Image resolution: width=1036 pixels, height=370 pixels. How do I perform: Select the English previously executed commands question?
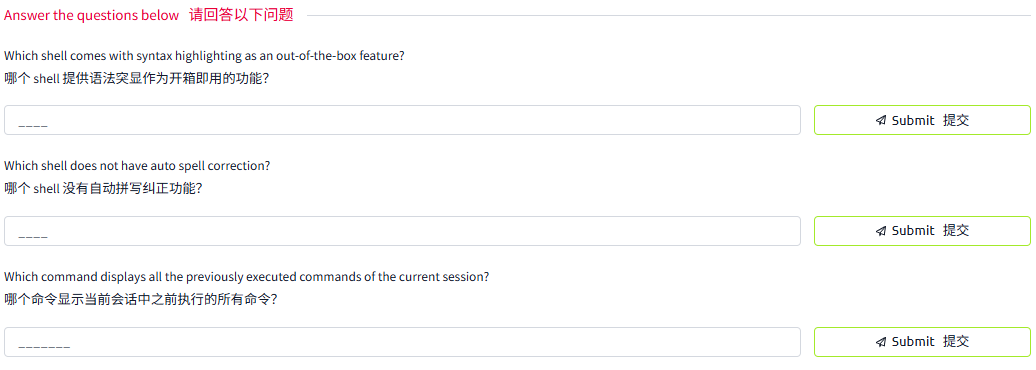(246, 276)
